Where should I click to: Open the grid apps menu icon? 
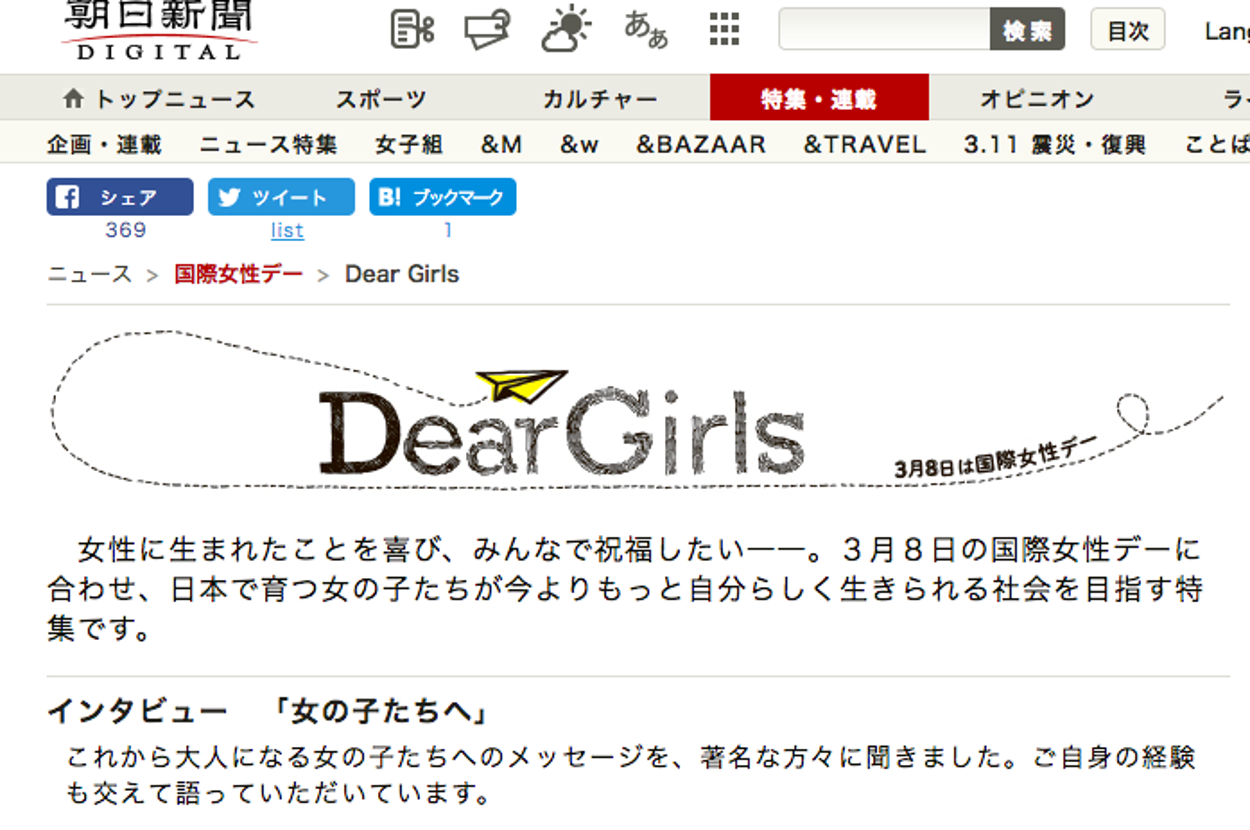click(x=724, y=30)
